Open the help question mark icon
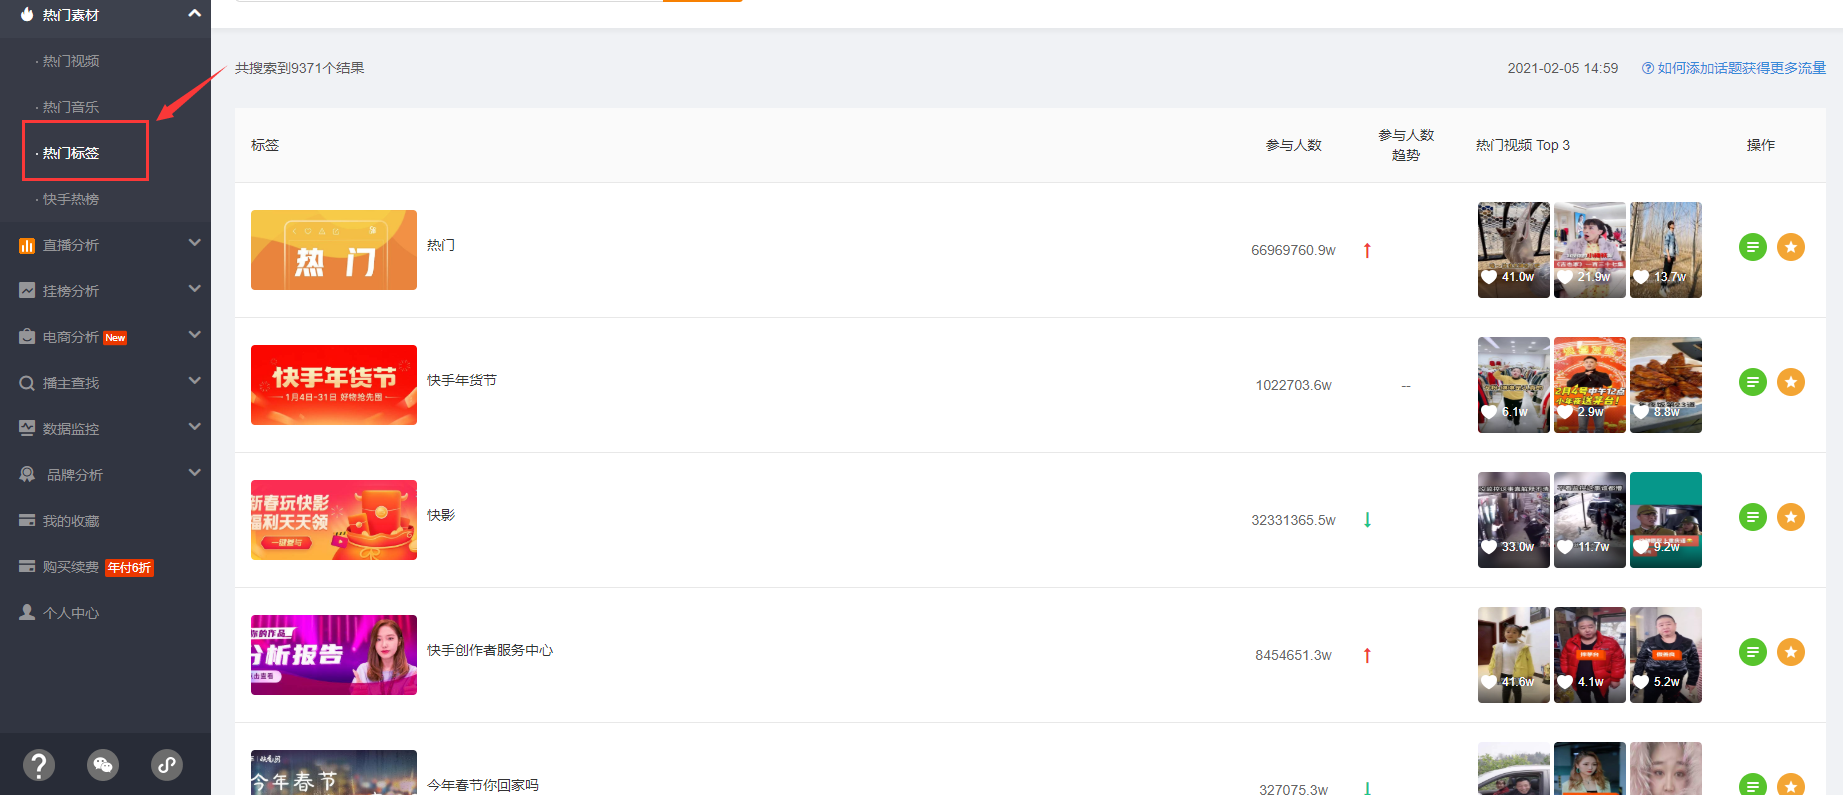This screenshot has height=795, width=1843. click(39, 765)
